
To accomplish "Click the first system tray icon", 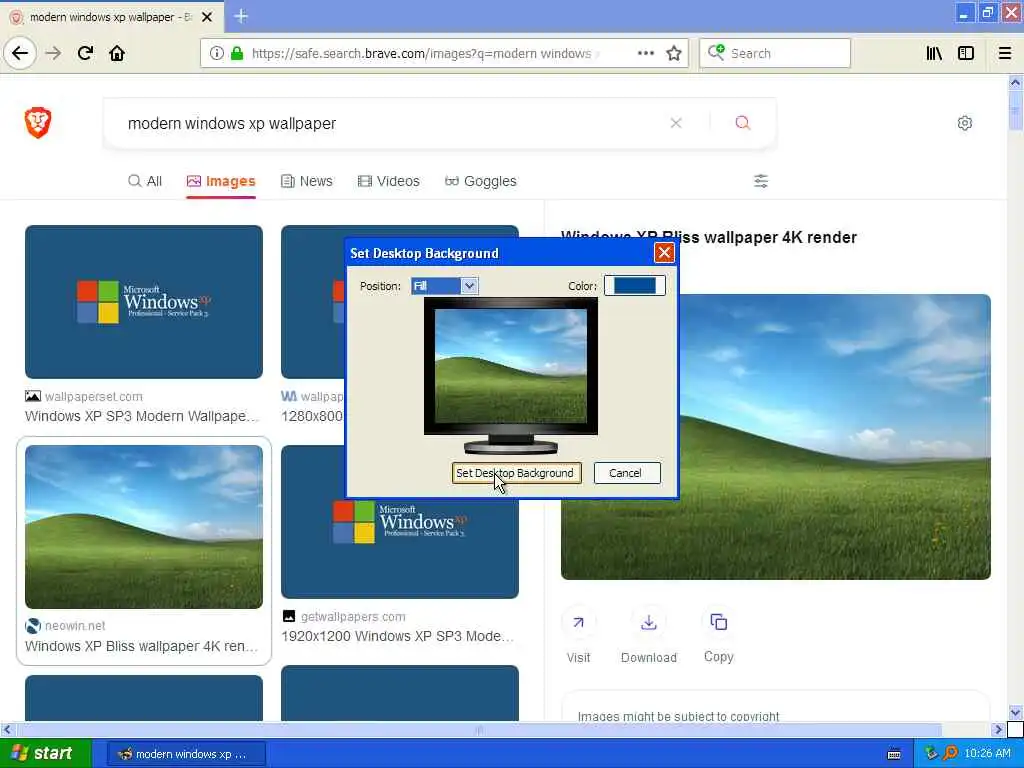I will click(x=931, y=754).
